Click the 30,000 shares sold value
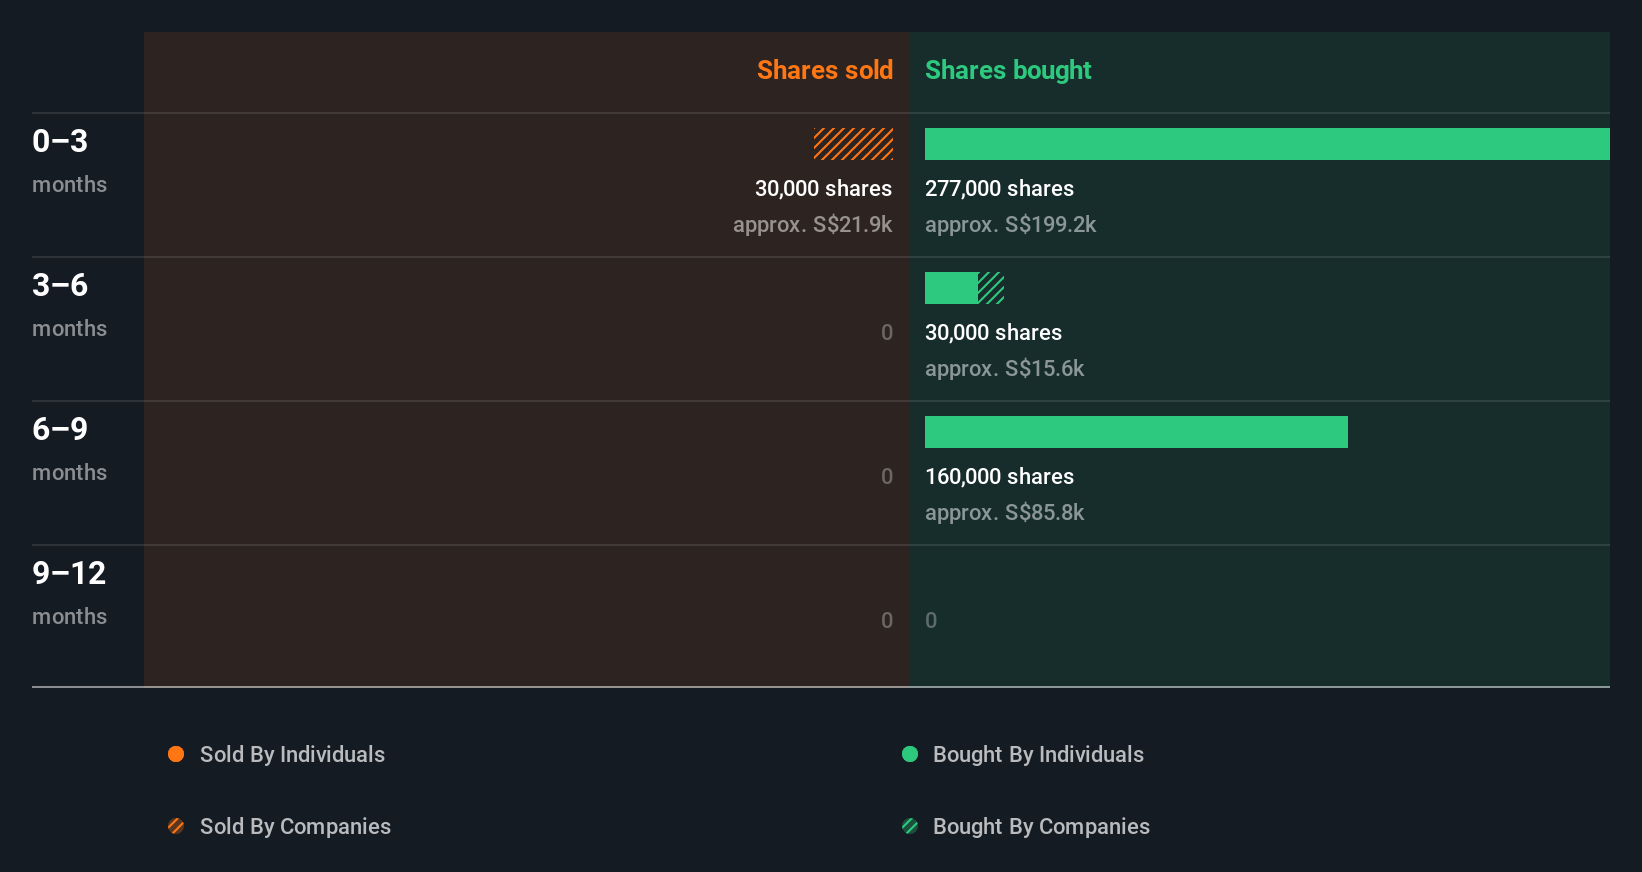 (x=823, y=188)
